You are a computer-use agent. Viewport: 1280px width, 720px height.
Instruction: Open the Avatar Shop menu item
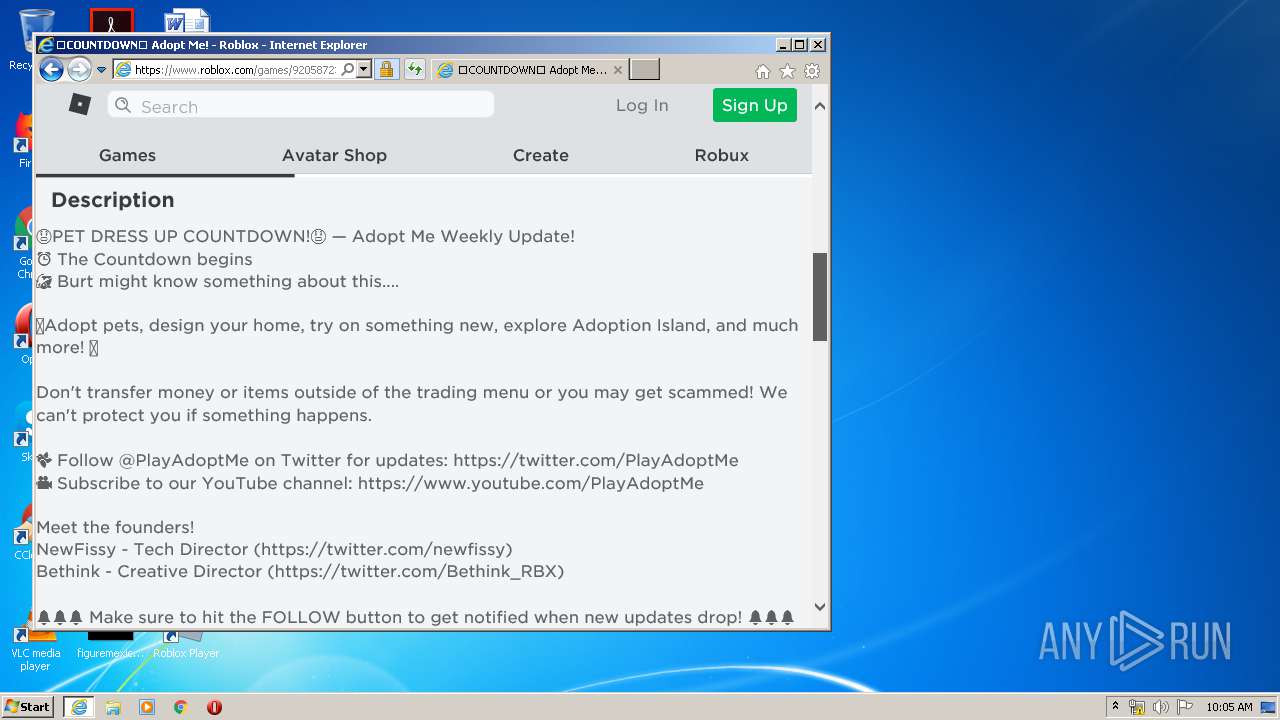point(334,155)
